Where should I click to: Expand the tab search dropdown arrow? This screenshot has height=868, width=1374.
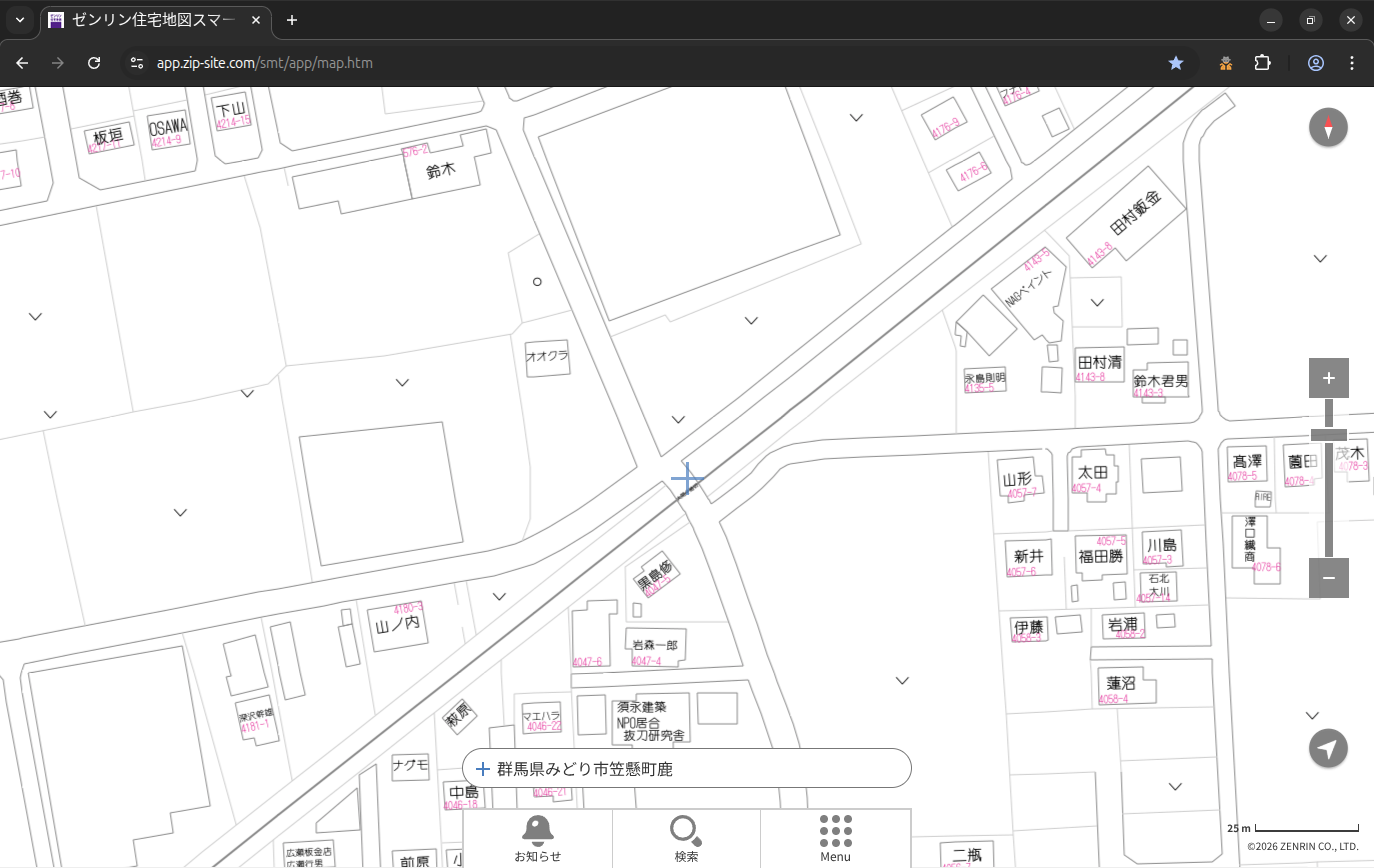tap(19, 20)
